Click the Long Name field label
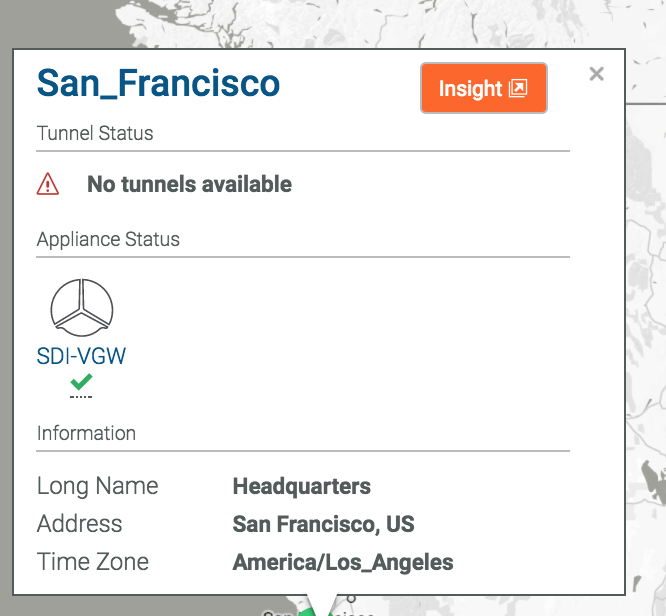The height and width of the screenshot is (616, 666). [97, 487]
